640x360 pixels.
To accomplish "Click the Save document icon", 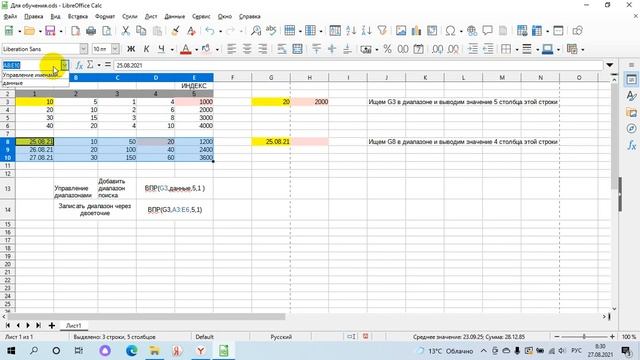I will coord(50,31).
